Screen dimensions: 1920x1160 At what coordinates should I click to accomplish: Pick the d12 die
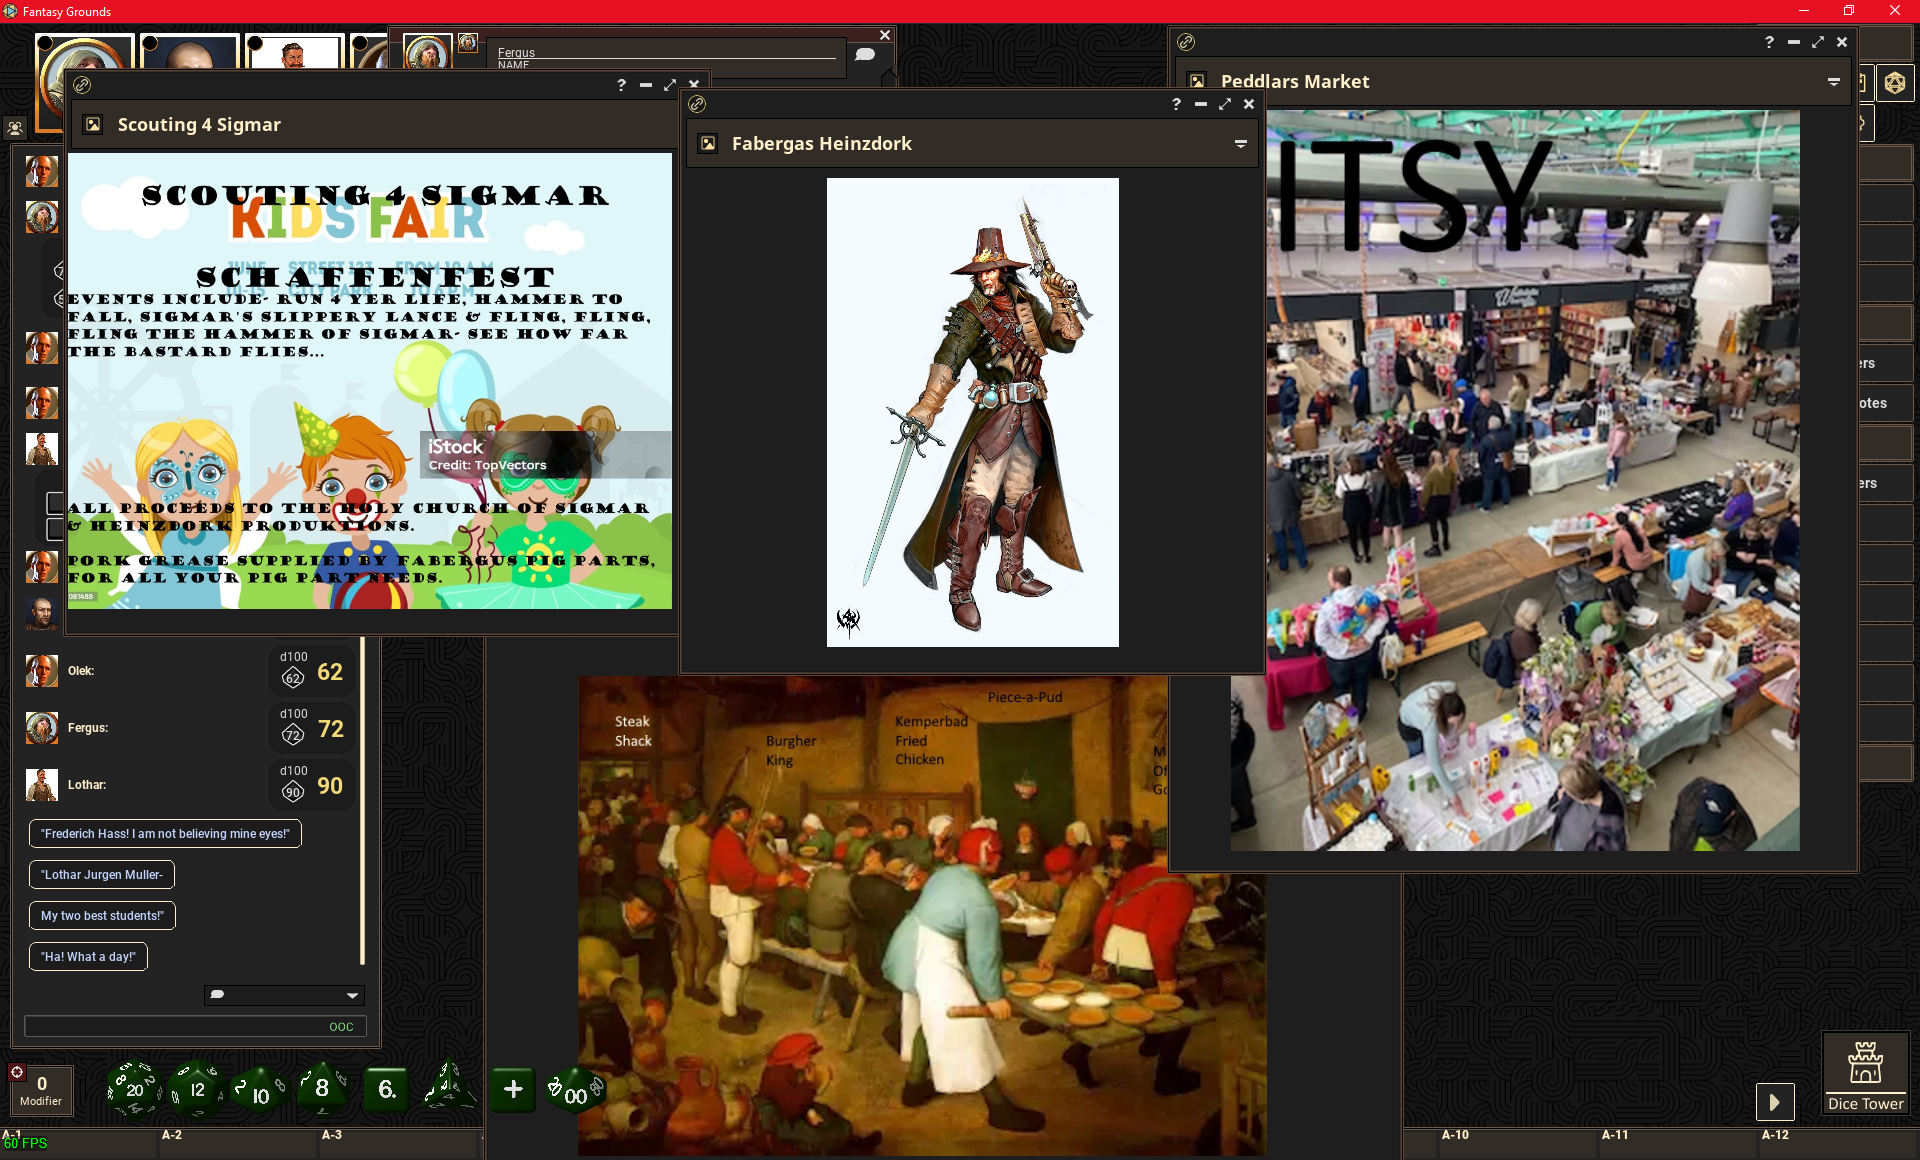pos(197,1089)
